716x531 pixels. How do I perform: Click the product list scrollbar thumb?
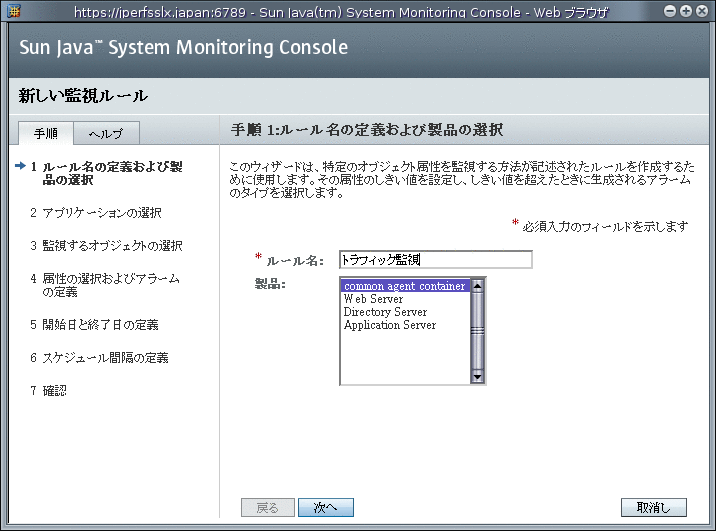(x=477, y=331)
